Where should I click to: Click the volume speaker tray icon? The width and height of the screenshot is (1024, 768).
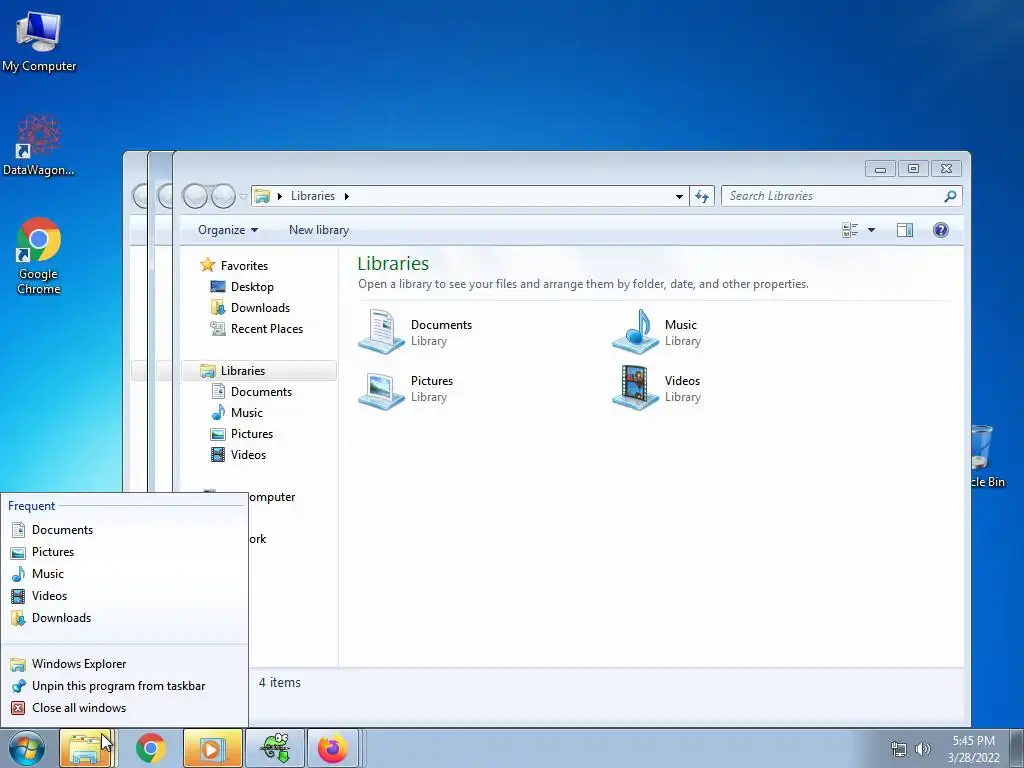coord(922,749)
